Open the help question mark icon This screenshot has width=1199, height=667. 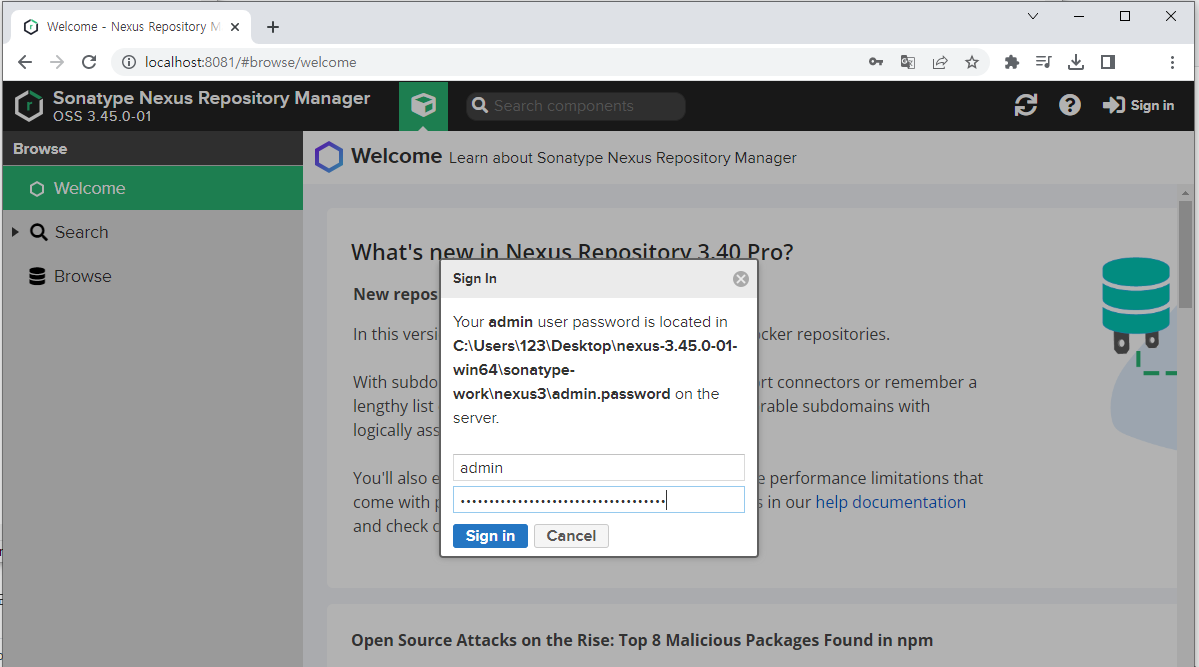(x=1070, y=105)
